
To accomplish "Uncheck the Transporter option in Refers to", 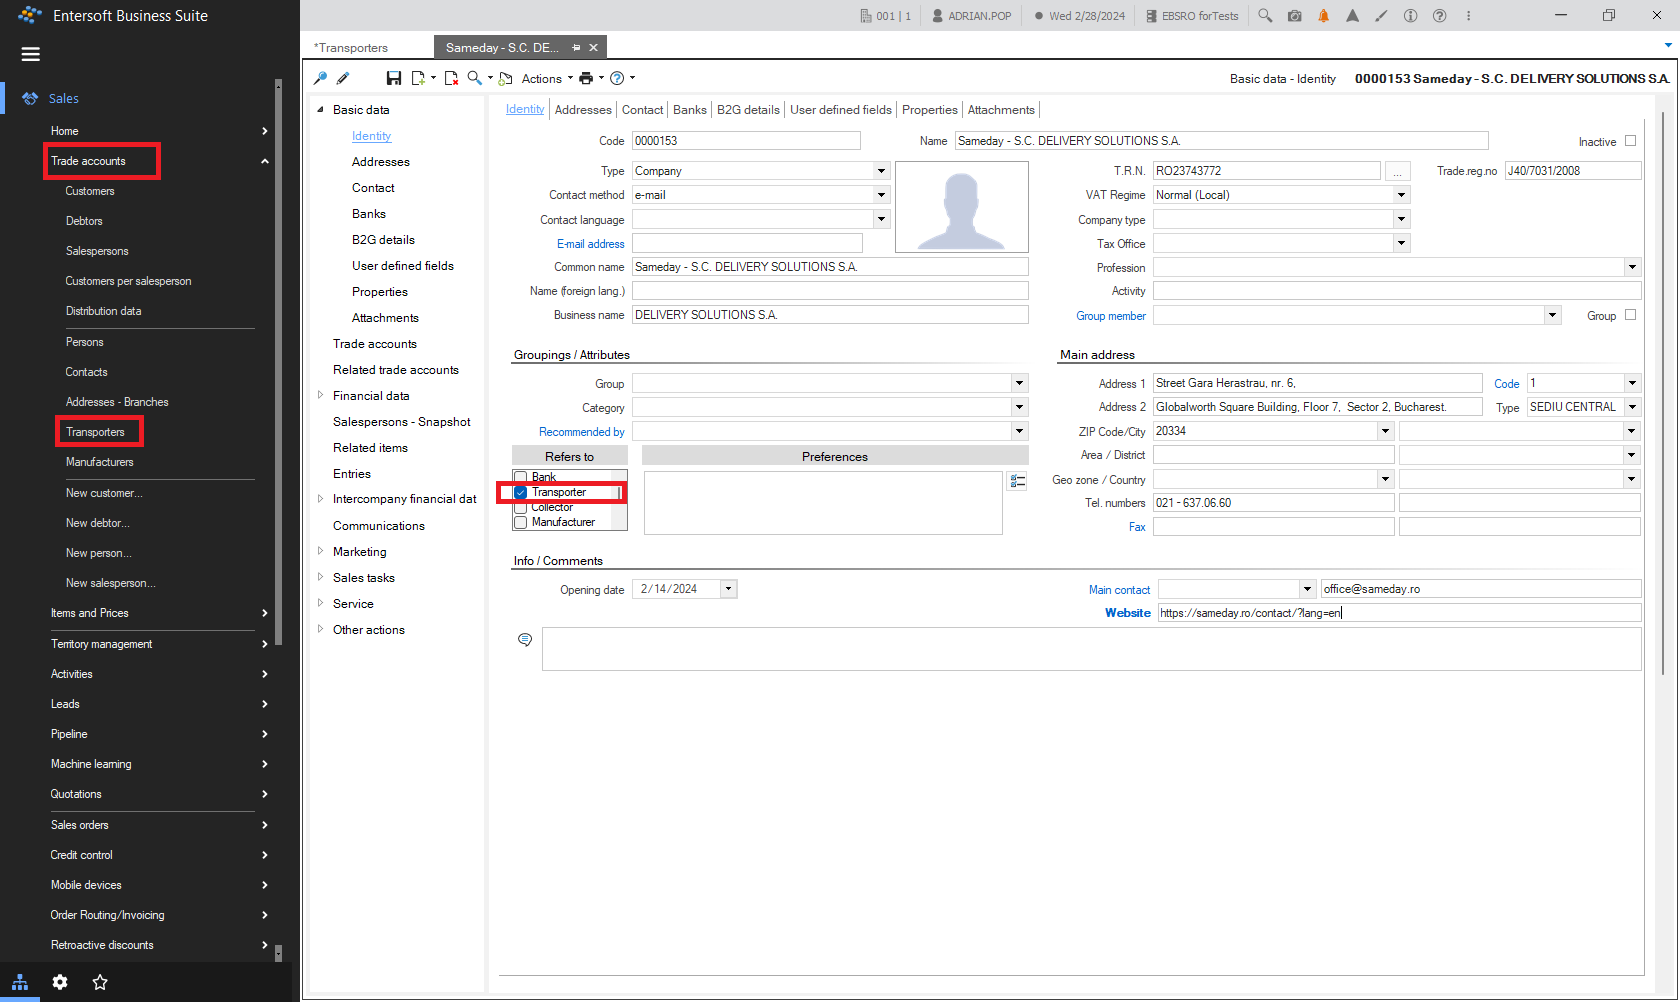I will 521,492.
